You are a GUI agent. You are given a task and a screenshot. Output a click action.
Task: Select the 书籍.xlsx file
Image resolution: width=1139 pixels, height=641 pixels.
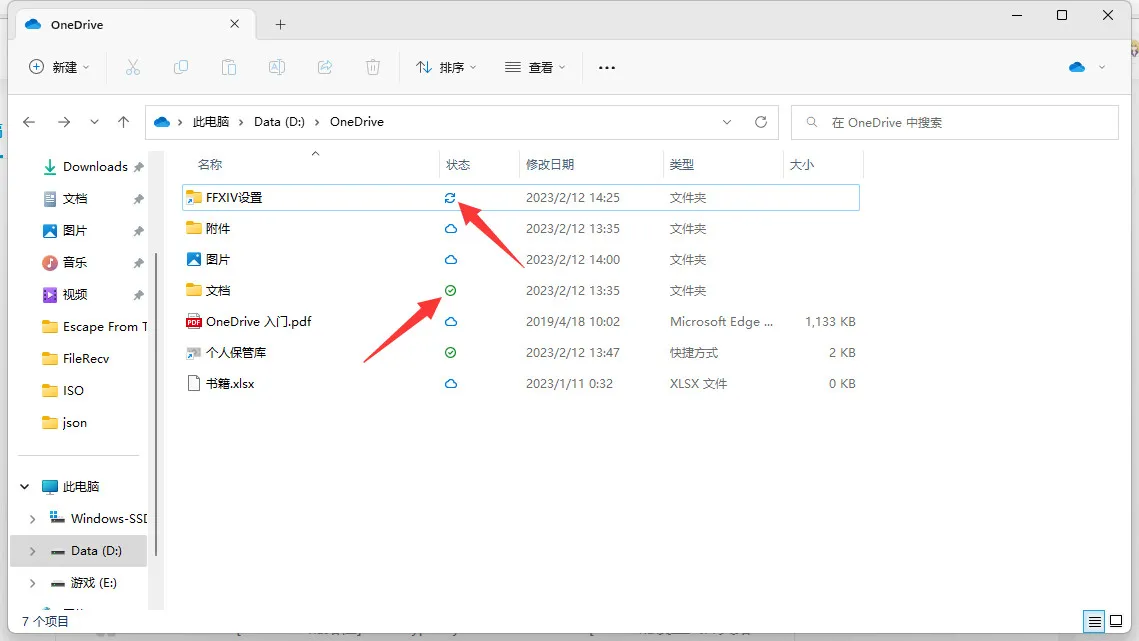coord(230,384)
